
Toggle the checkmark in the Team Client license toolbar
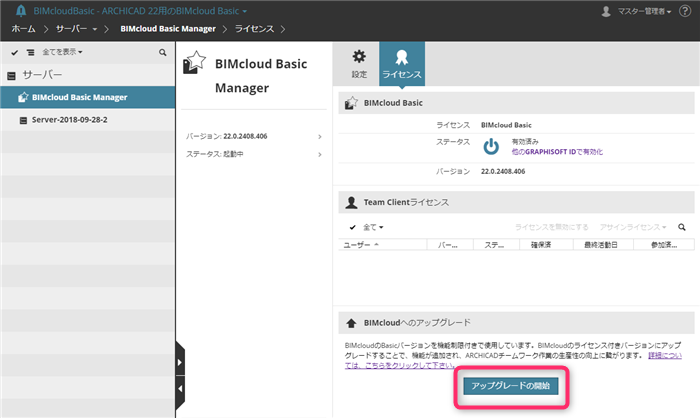tap(353, 227)
